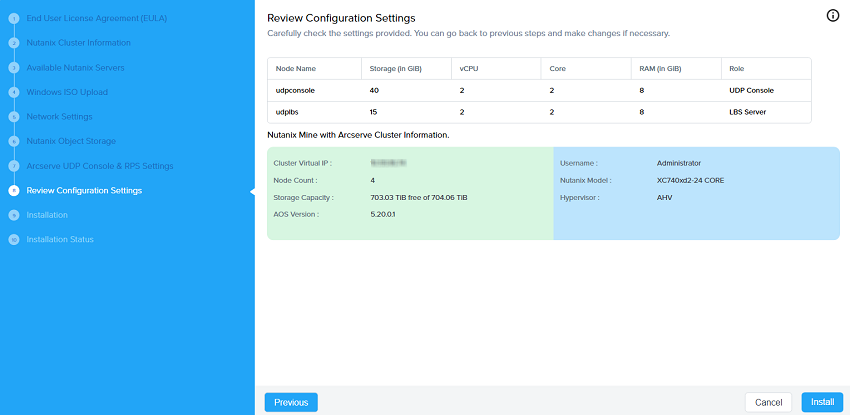This screenshot has width=850, height=415.
Task: Click AOS Version value 5.20.0.1
Action: tap(383, 214)
